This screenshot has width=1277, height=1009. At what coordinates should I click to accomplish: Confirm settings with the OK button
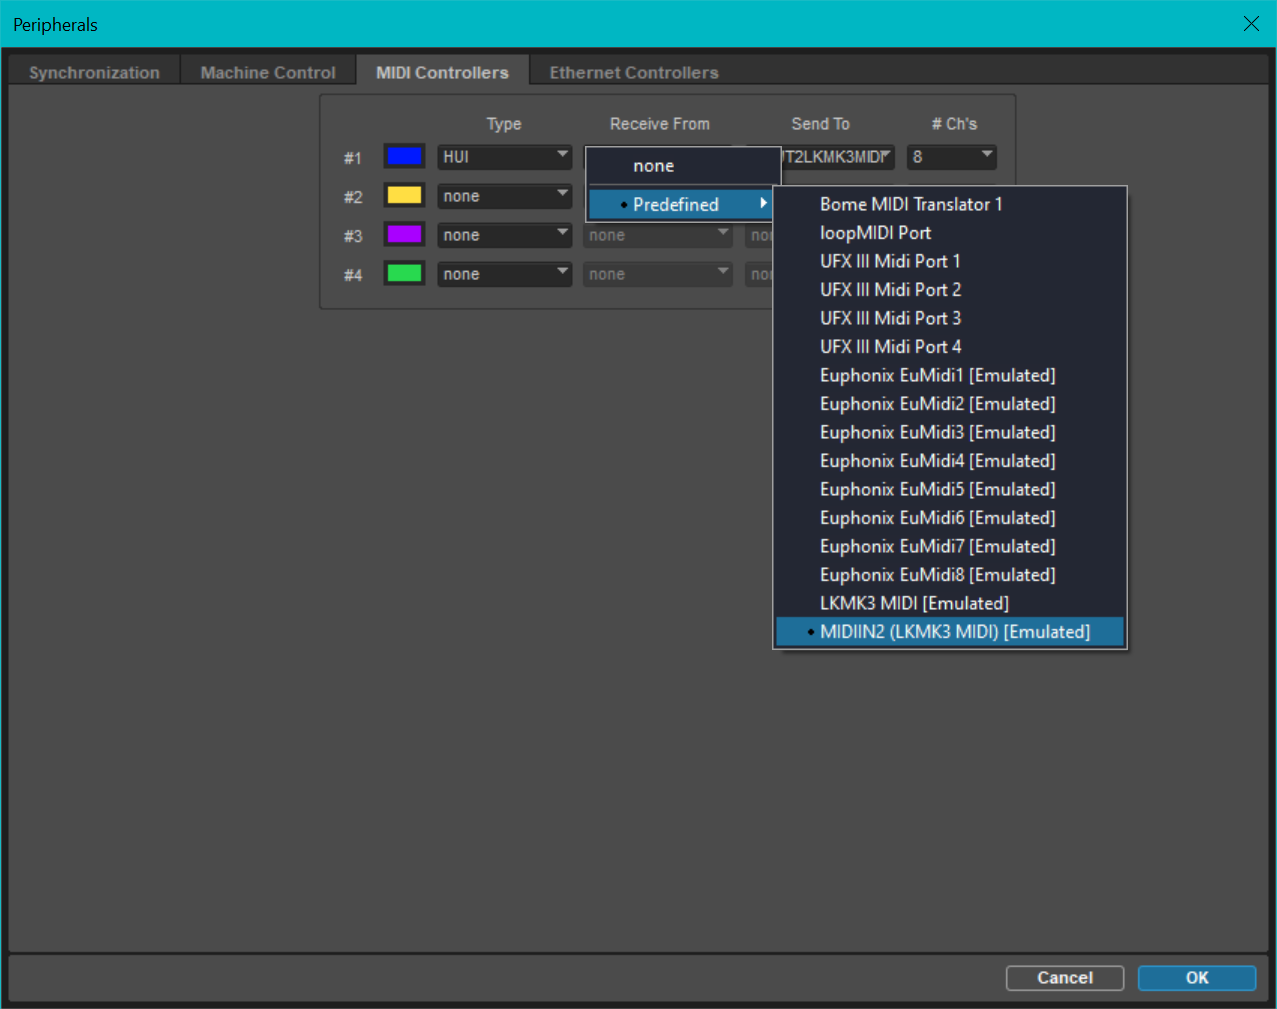tap(1196, 978)
